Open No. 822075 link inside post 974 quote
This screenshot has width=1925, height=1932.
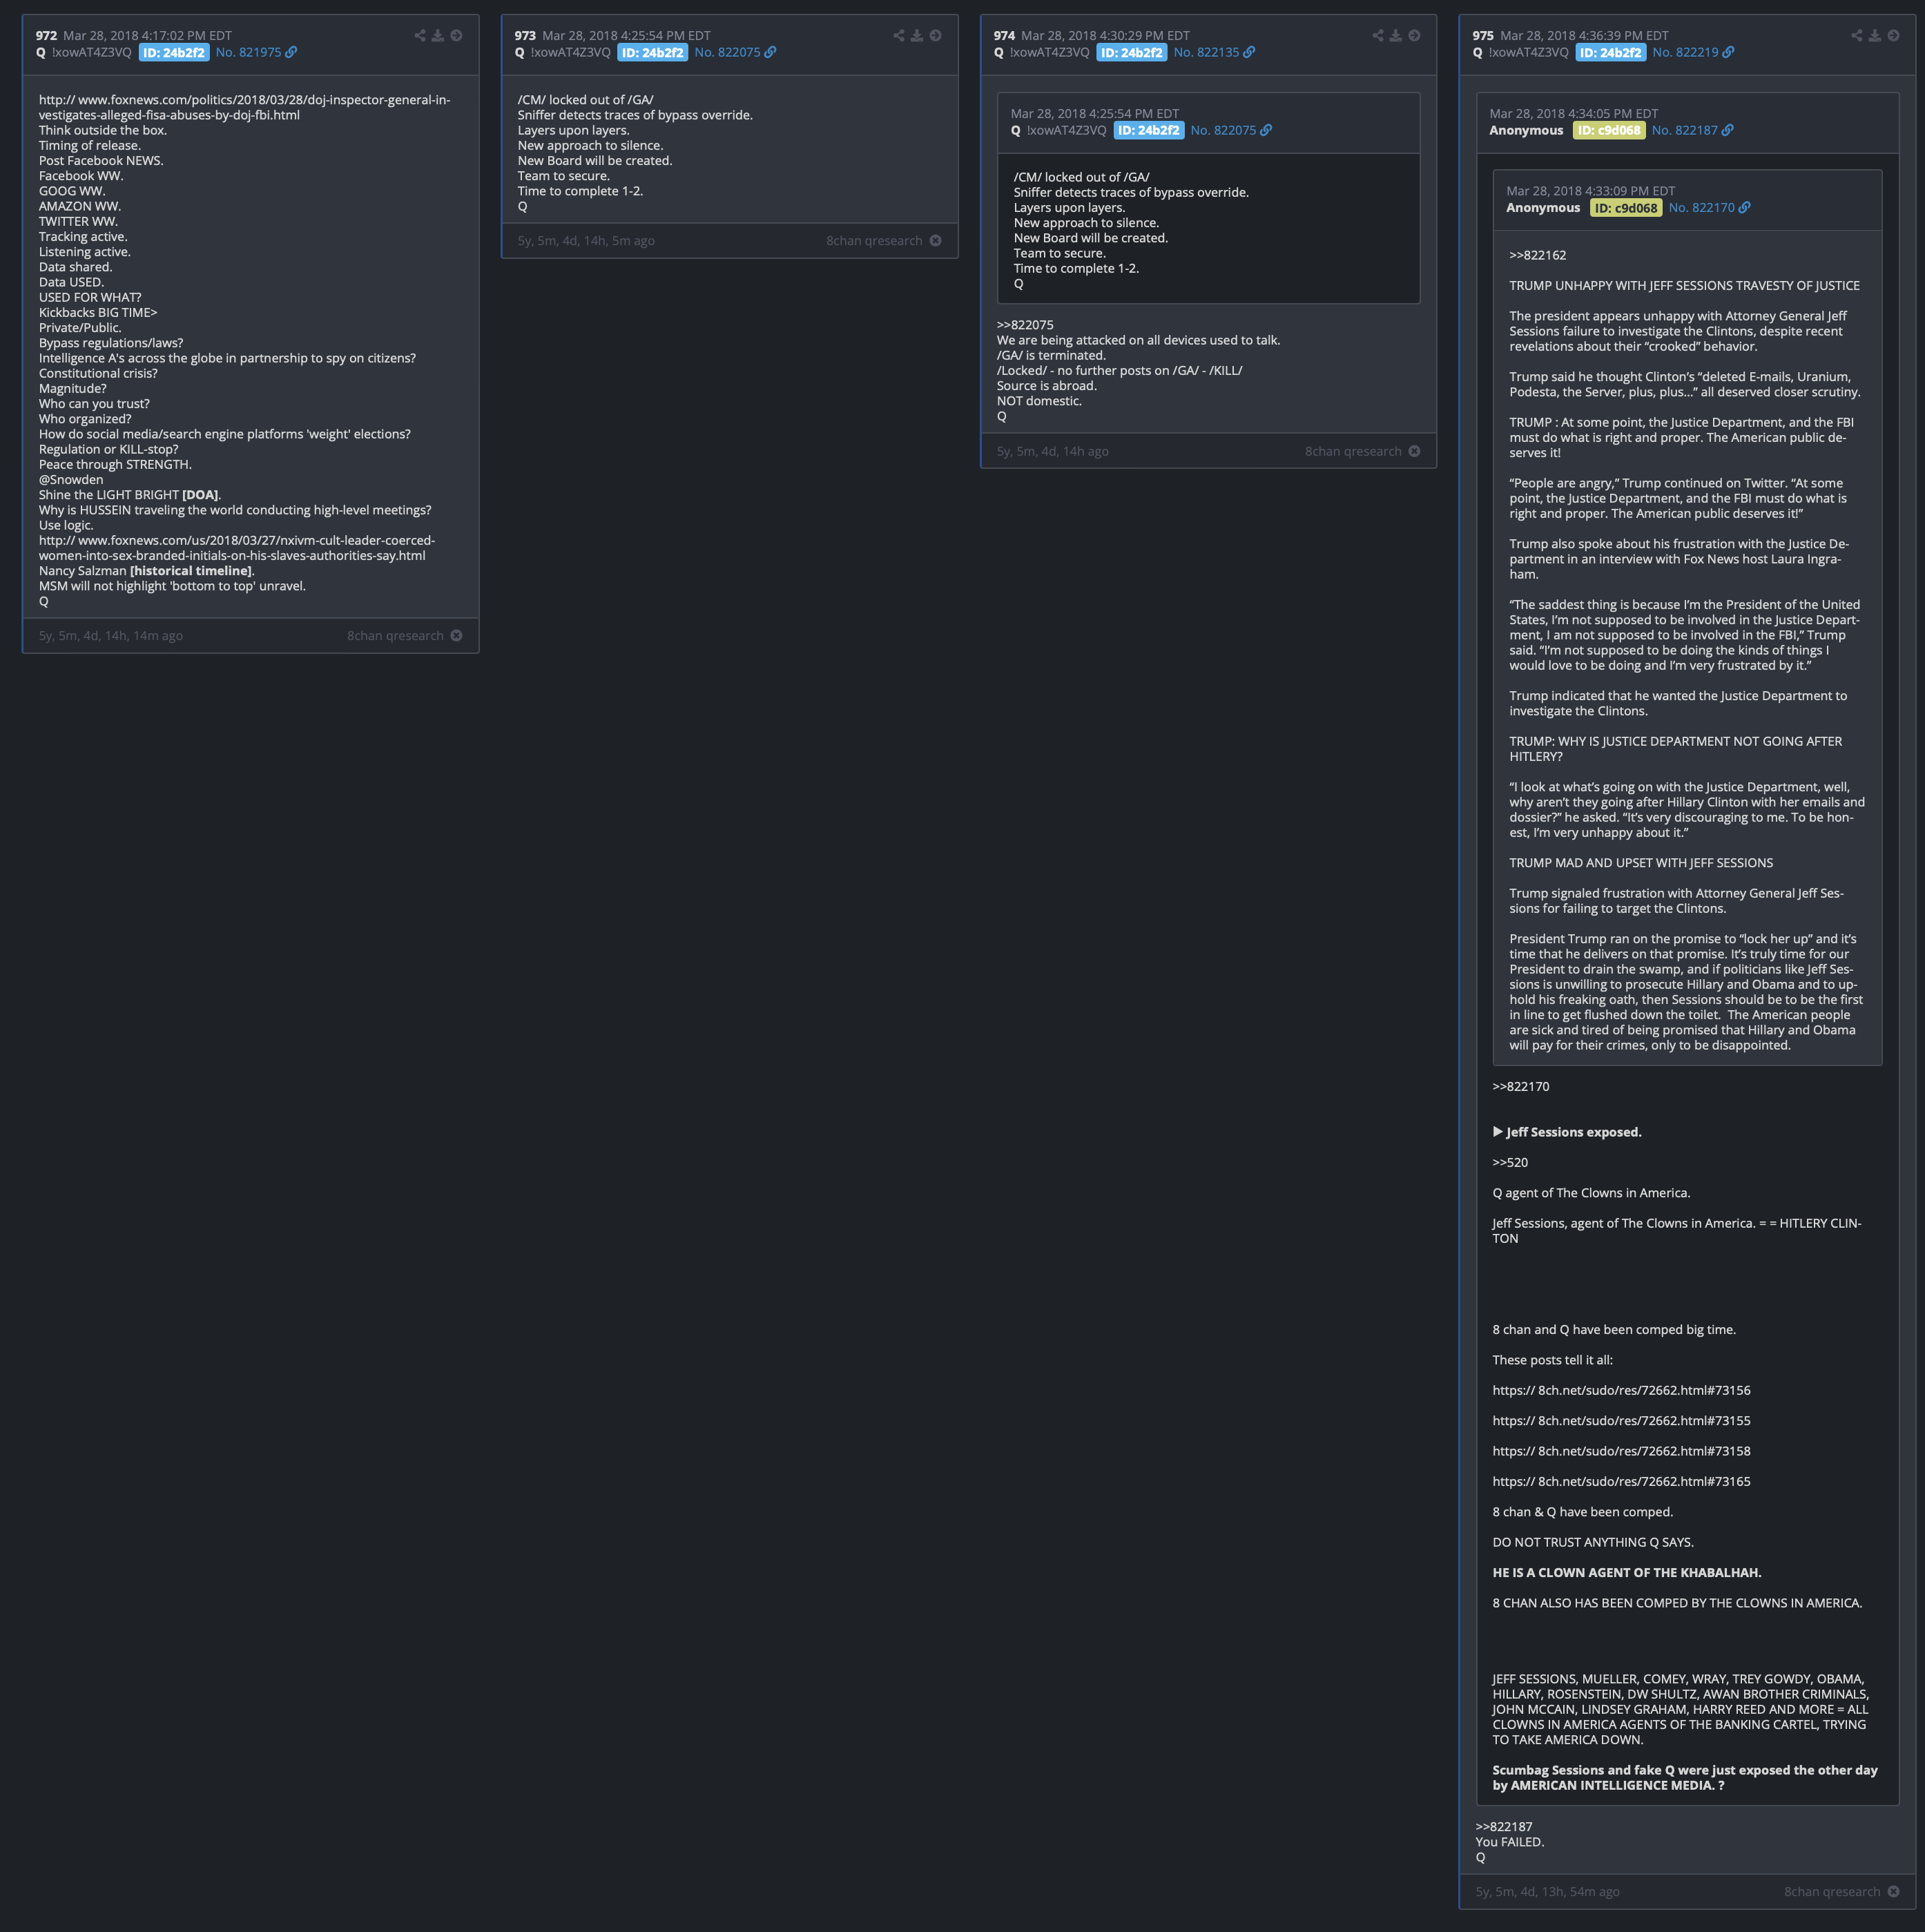1224,131
